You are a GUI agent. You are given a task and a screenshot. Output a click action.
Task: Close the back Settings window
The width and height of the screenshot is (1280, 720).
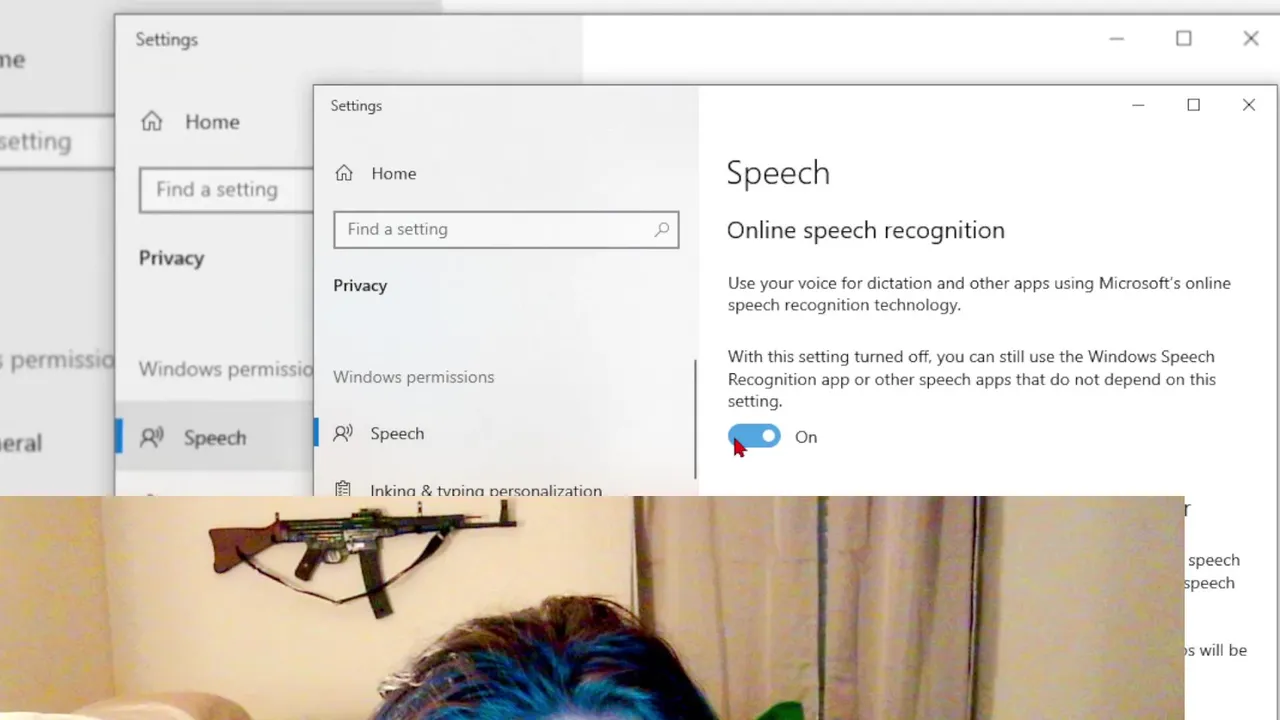(x=1251, y=39)
